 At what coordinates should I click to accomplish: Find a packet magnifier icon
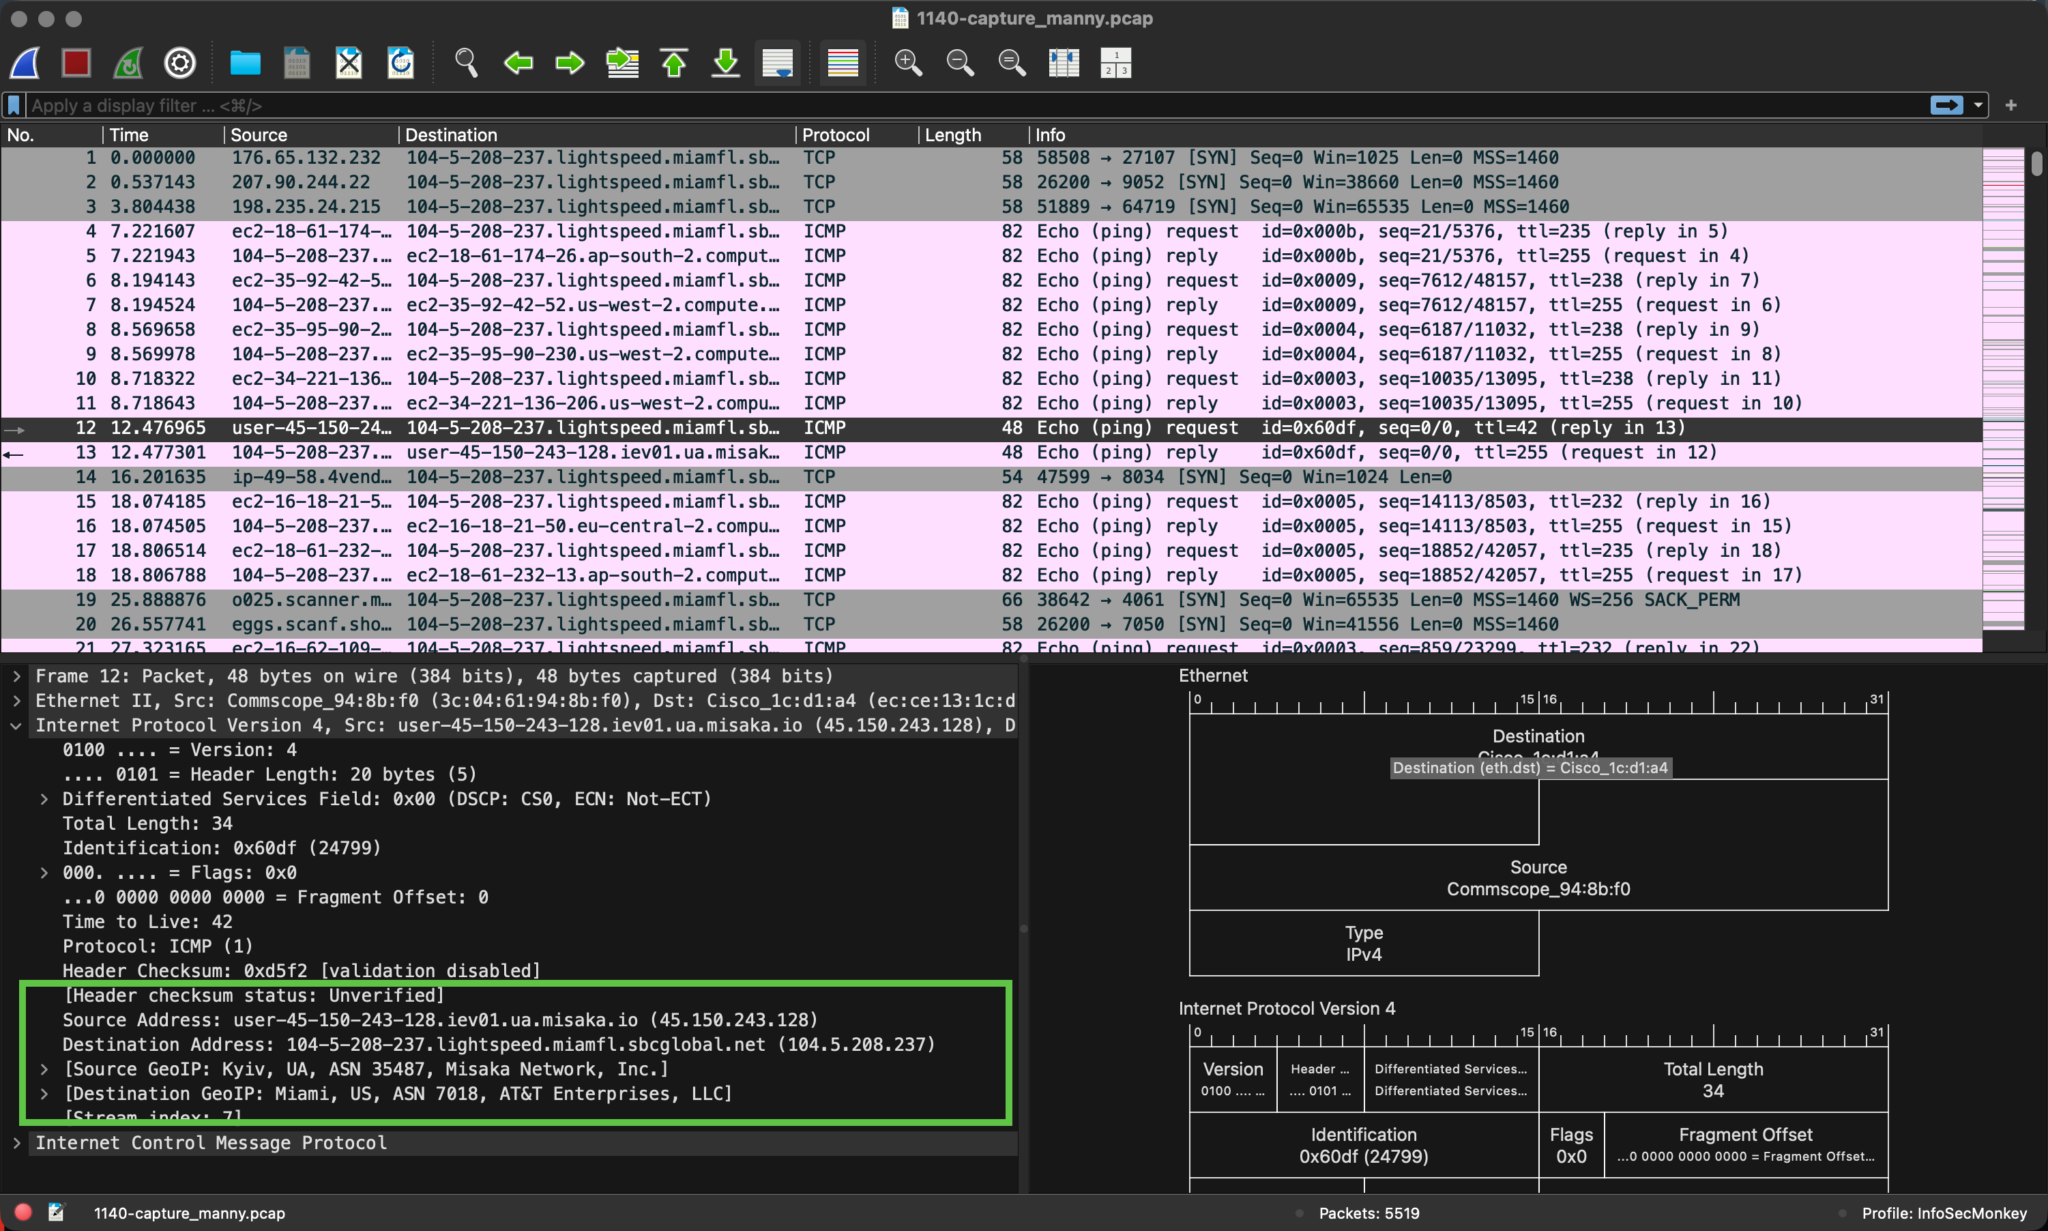tap(466, 63)
